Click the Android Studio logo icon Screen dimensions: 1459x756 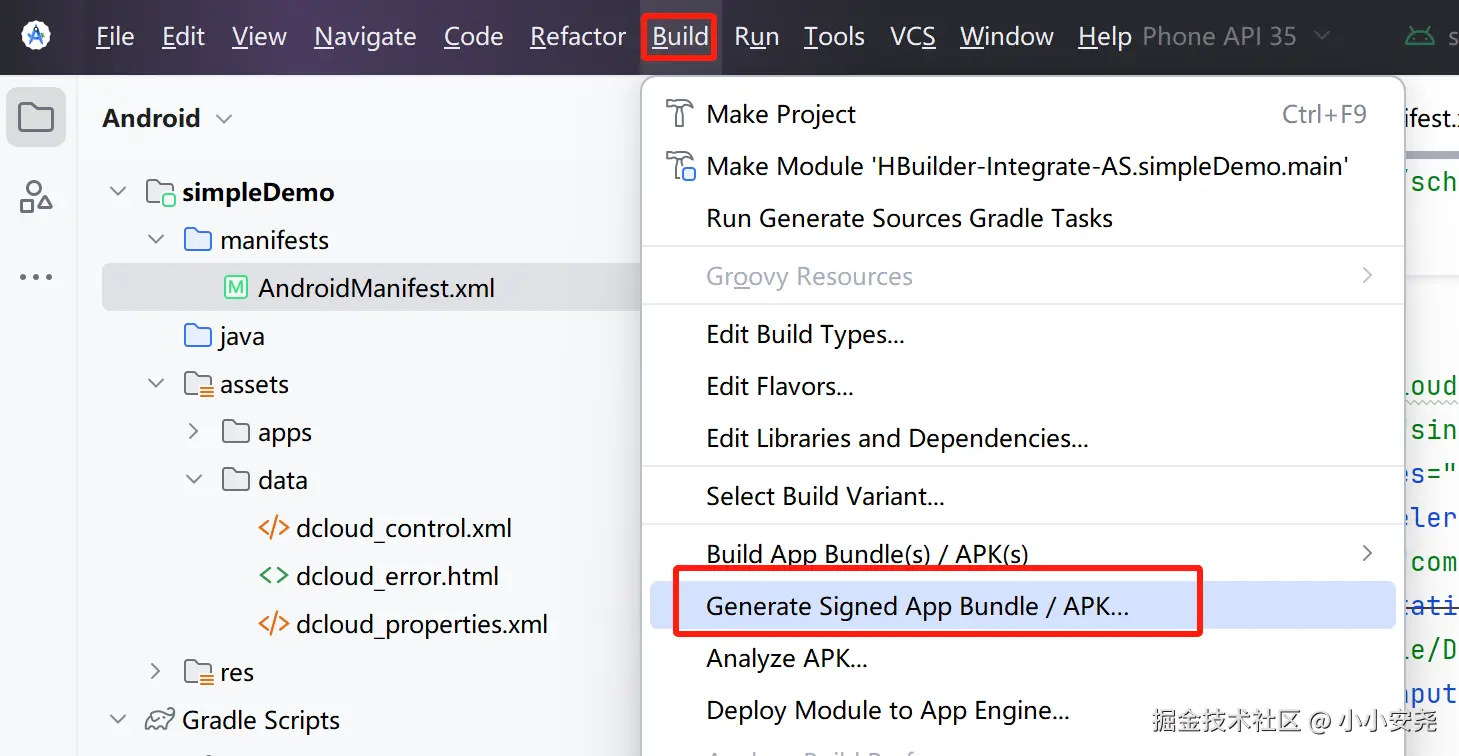click(x=37, y=36)
